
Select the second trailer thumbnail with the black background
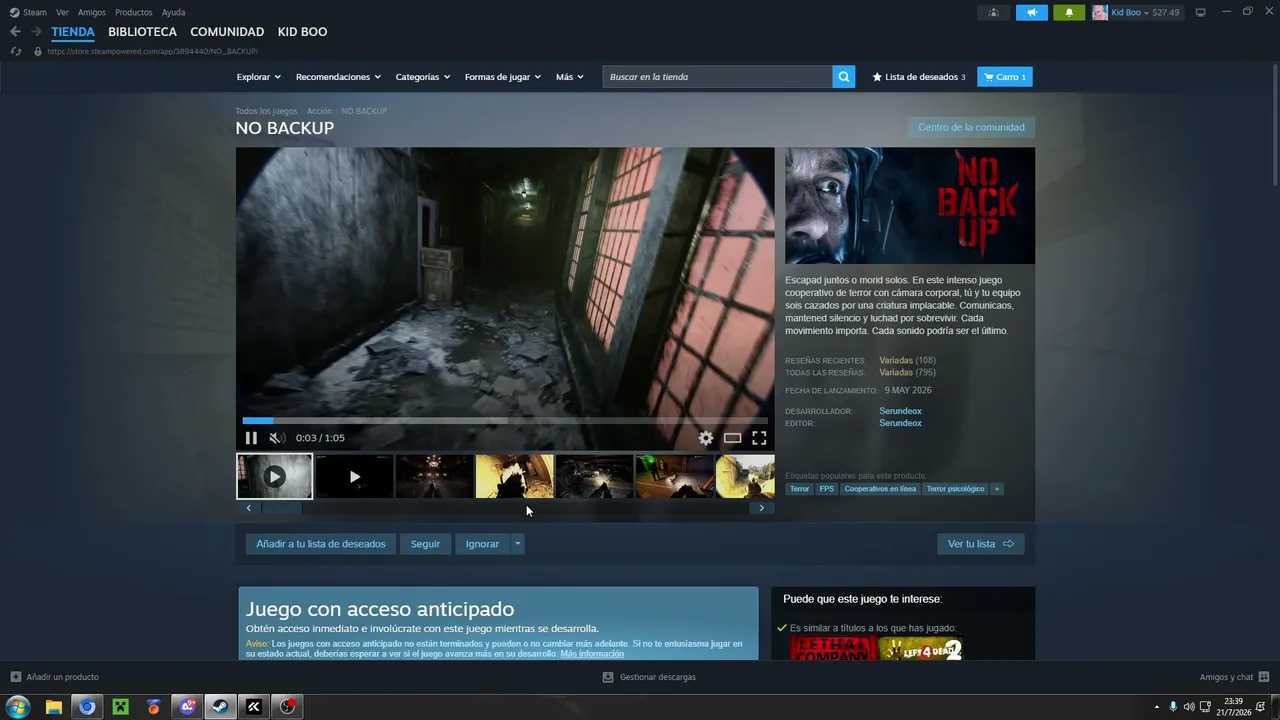354,477
